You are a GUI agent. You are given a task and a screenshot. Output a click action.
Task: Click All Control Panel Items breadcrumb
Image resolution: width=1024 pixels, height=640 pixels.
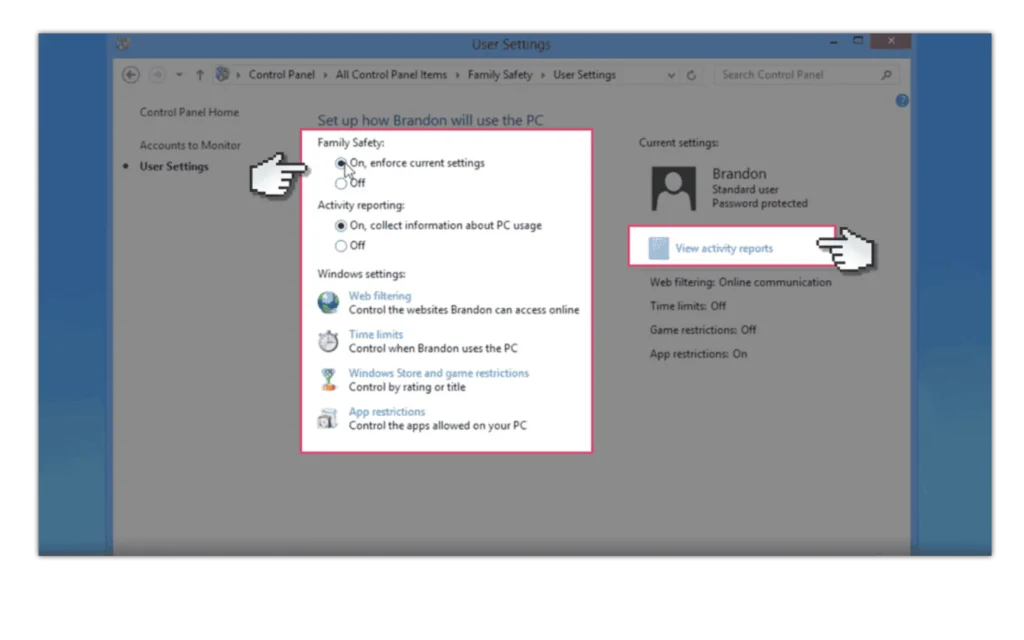391,75
